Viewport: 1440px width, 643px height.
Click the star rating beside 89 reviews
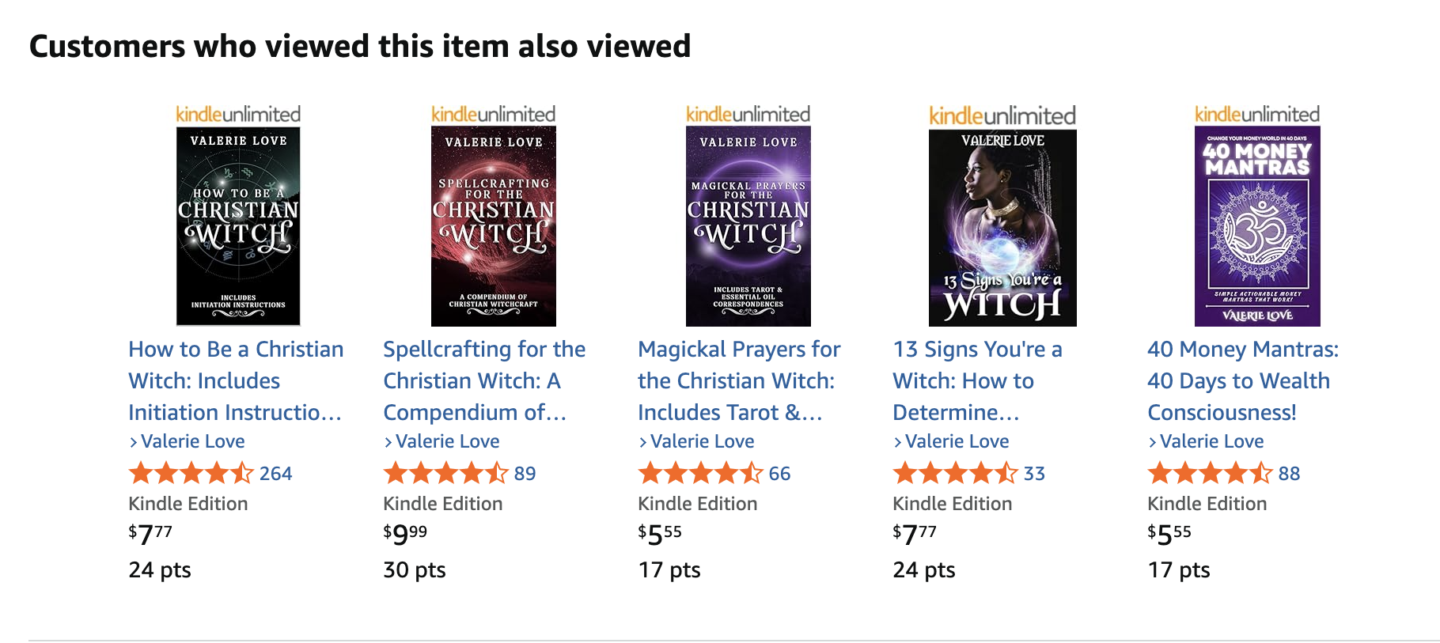(446, 473)
